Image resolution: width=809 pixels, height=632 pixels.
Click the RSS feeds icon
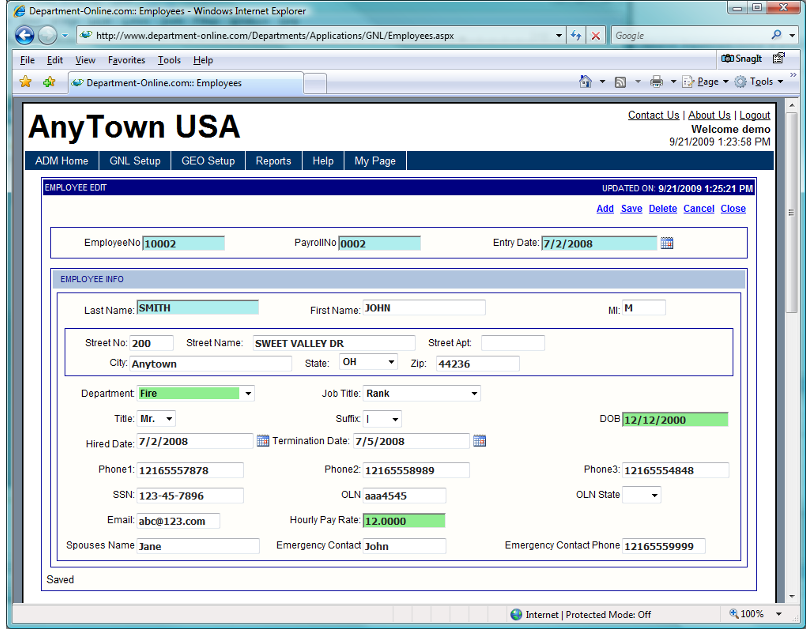point(620,82)
